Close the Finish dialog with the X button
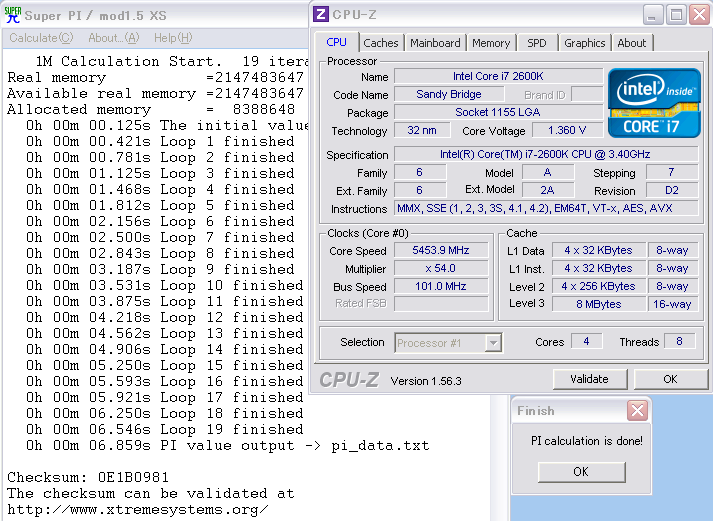Image resolution: width=713 pixels, height=521 pixels. tap(637, 411)
